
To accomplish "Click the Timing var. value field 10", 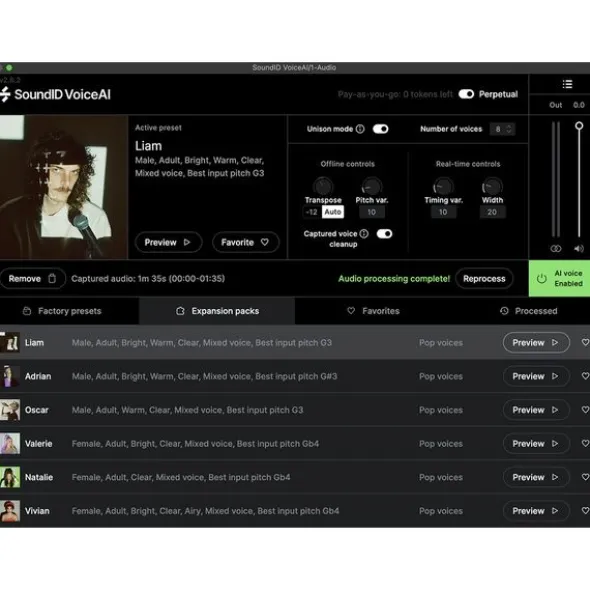I will point(443,212).
